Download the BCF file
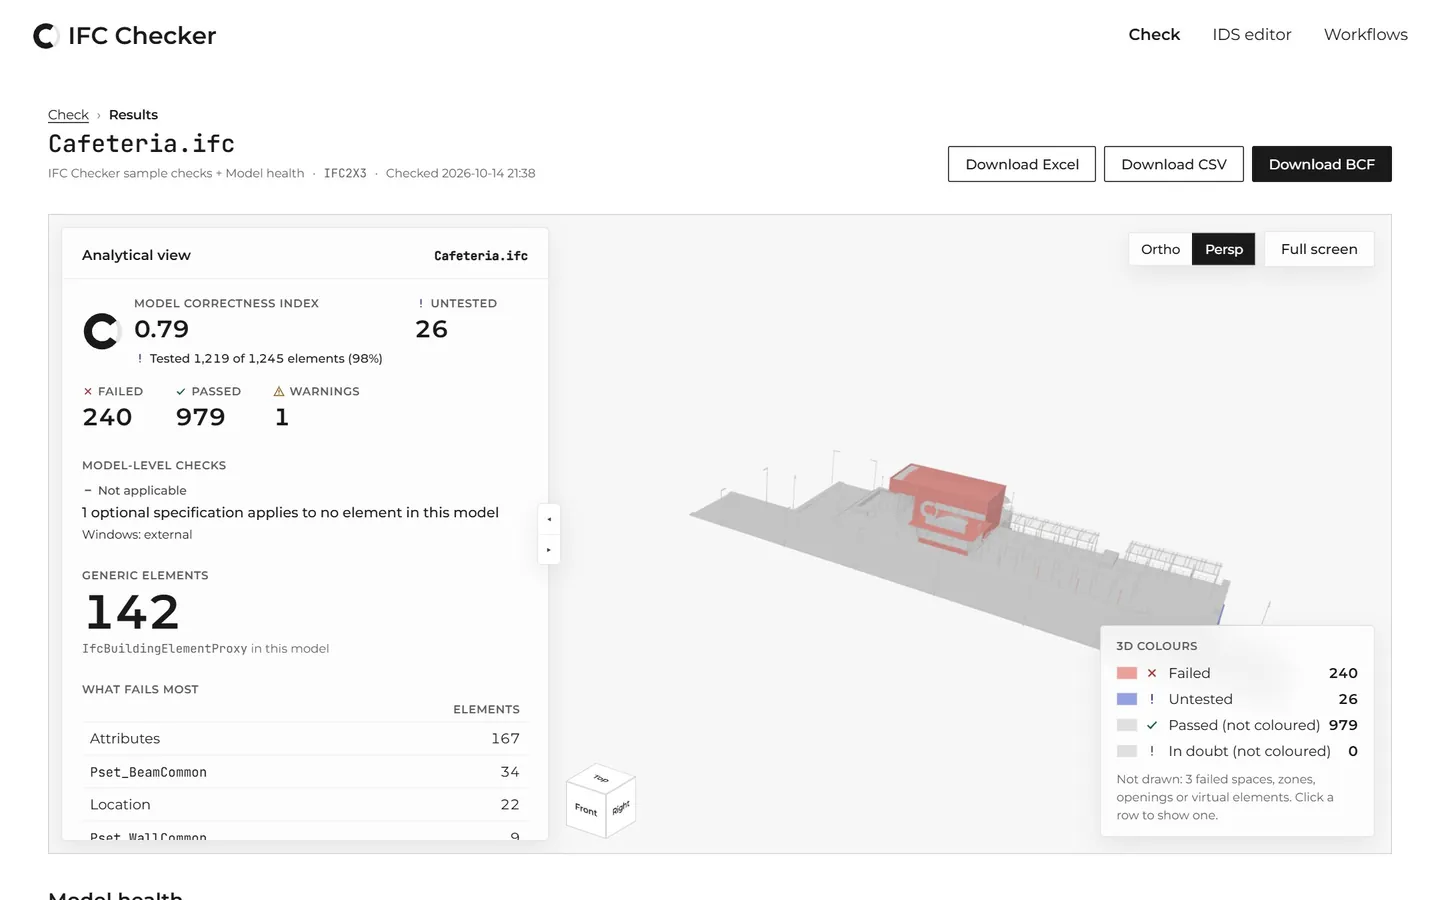1440x900 pixels. 1322,164
